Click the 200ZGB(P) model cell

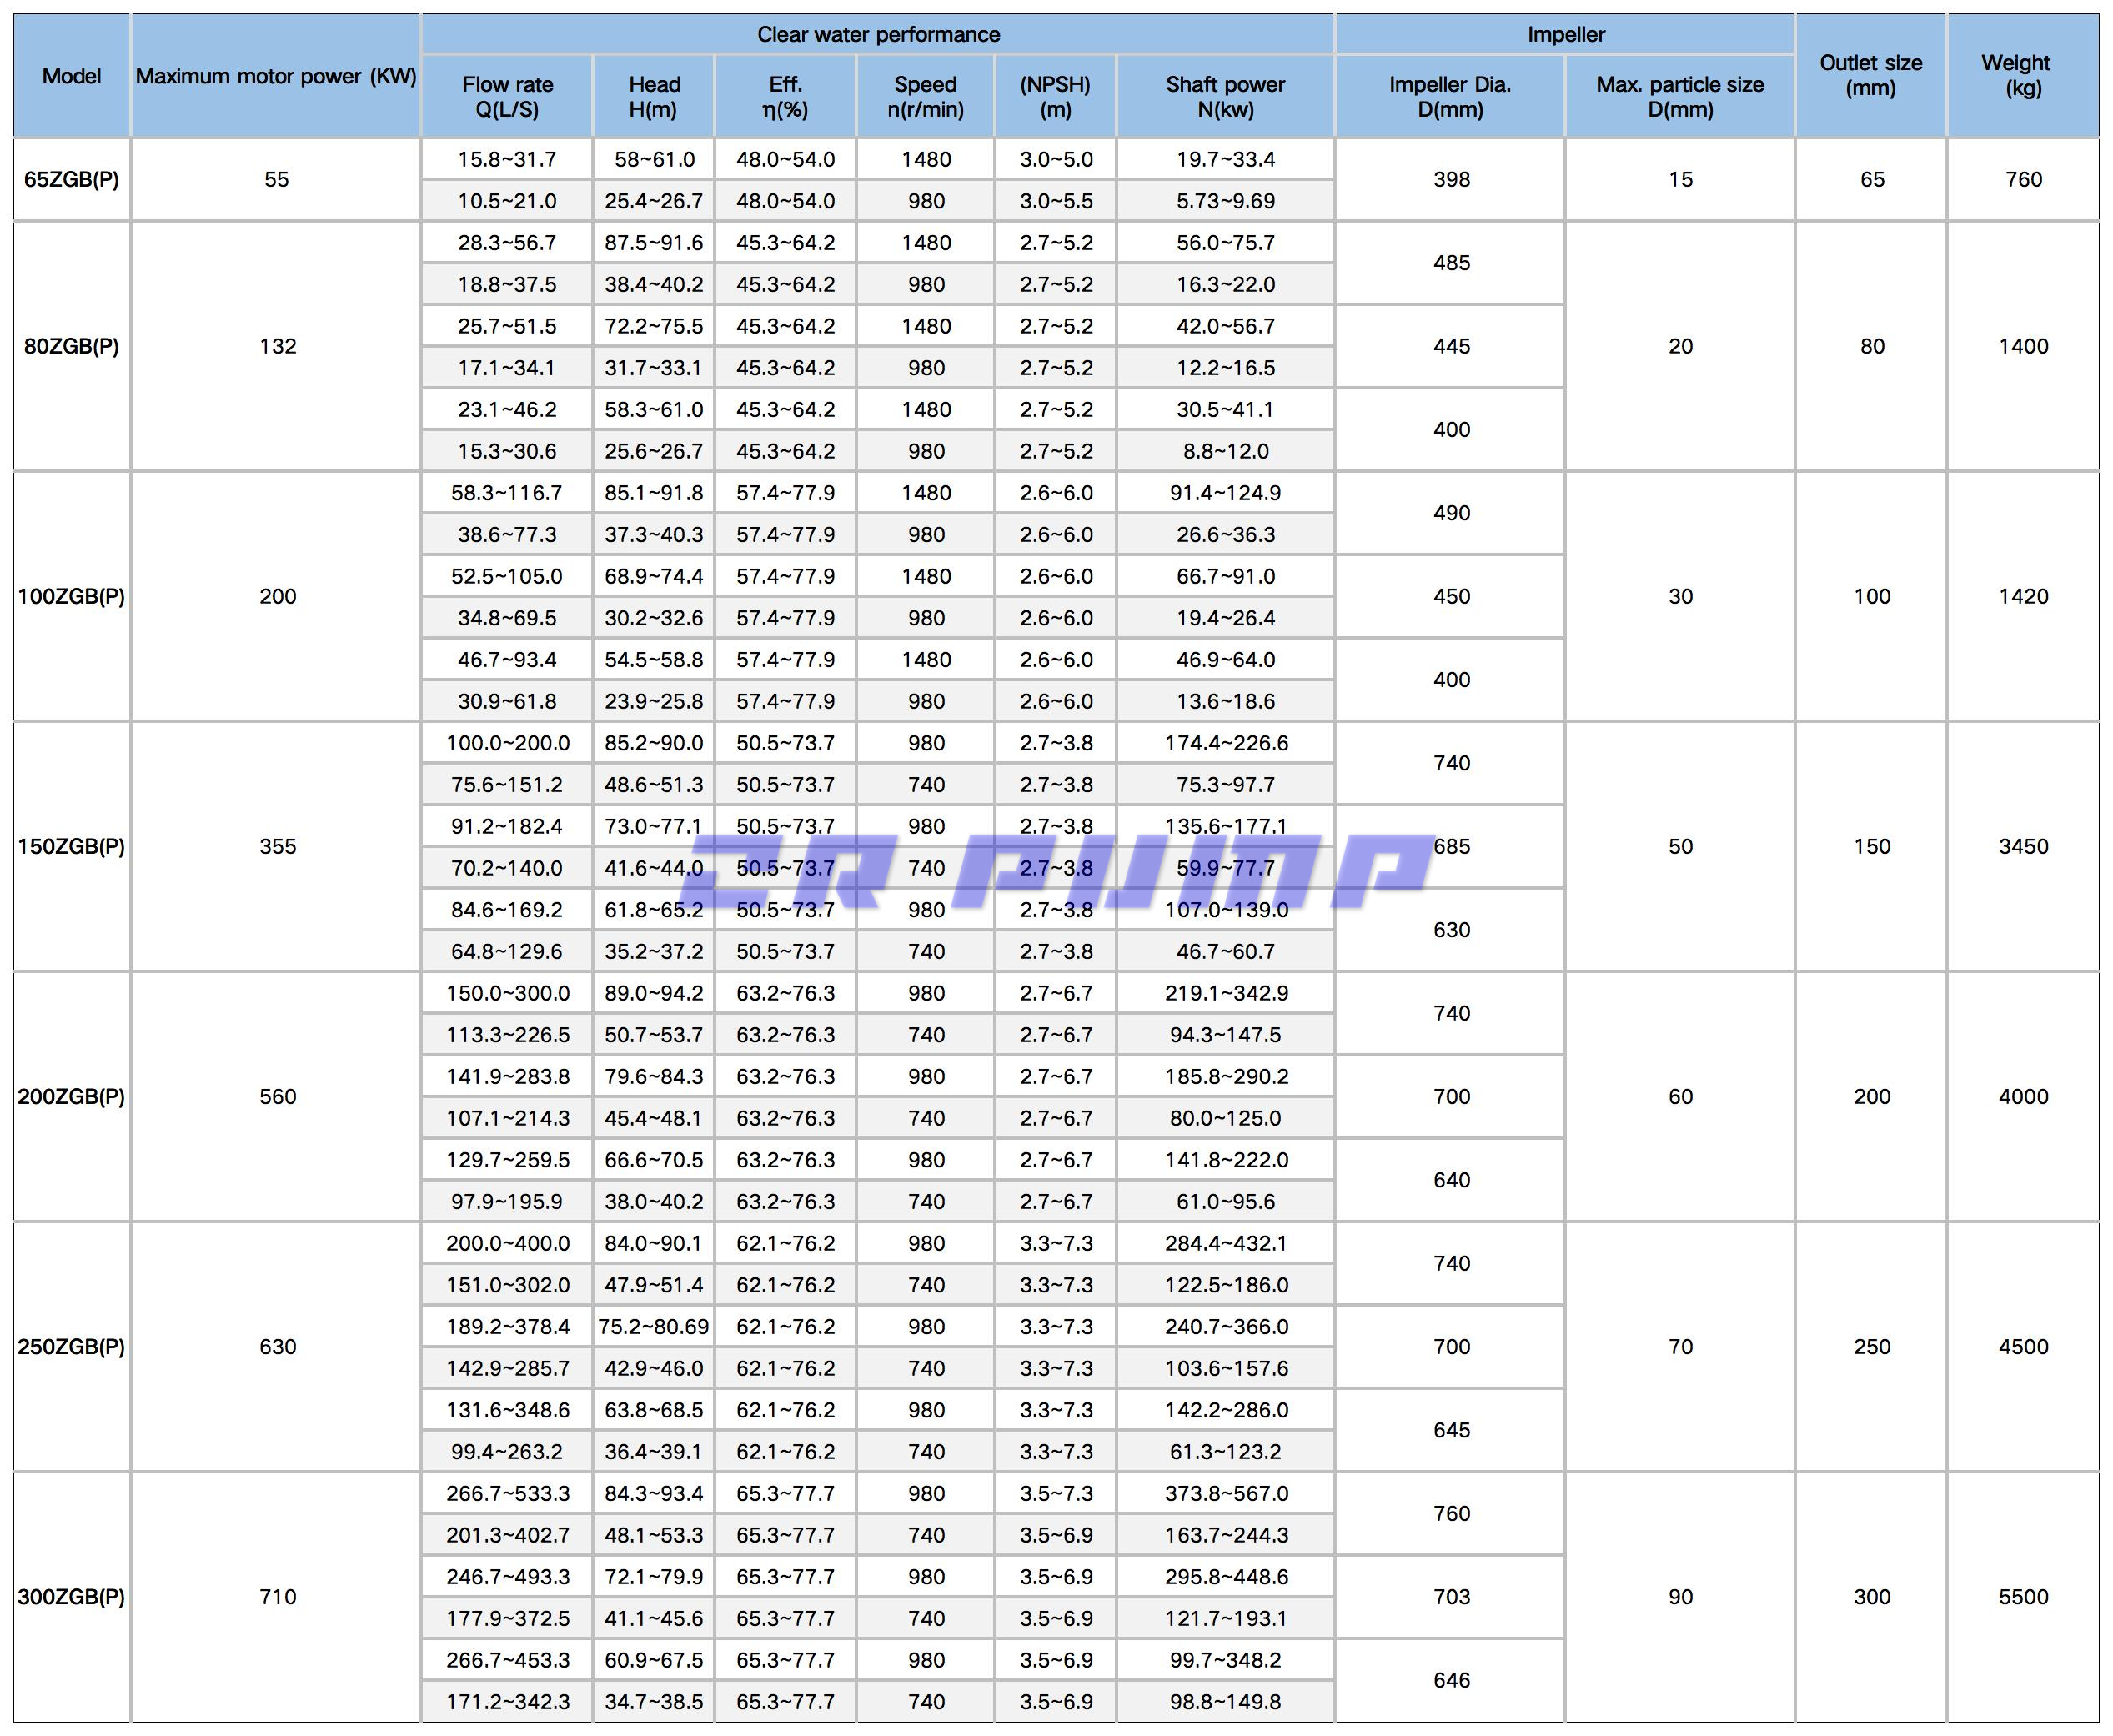[x=71, y=1096]
